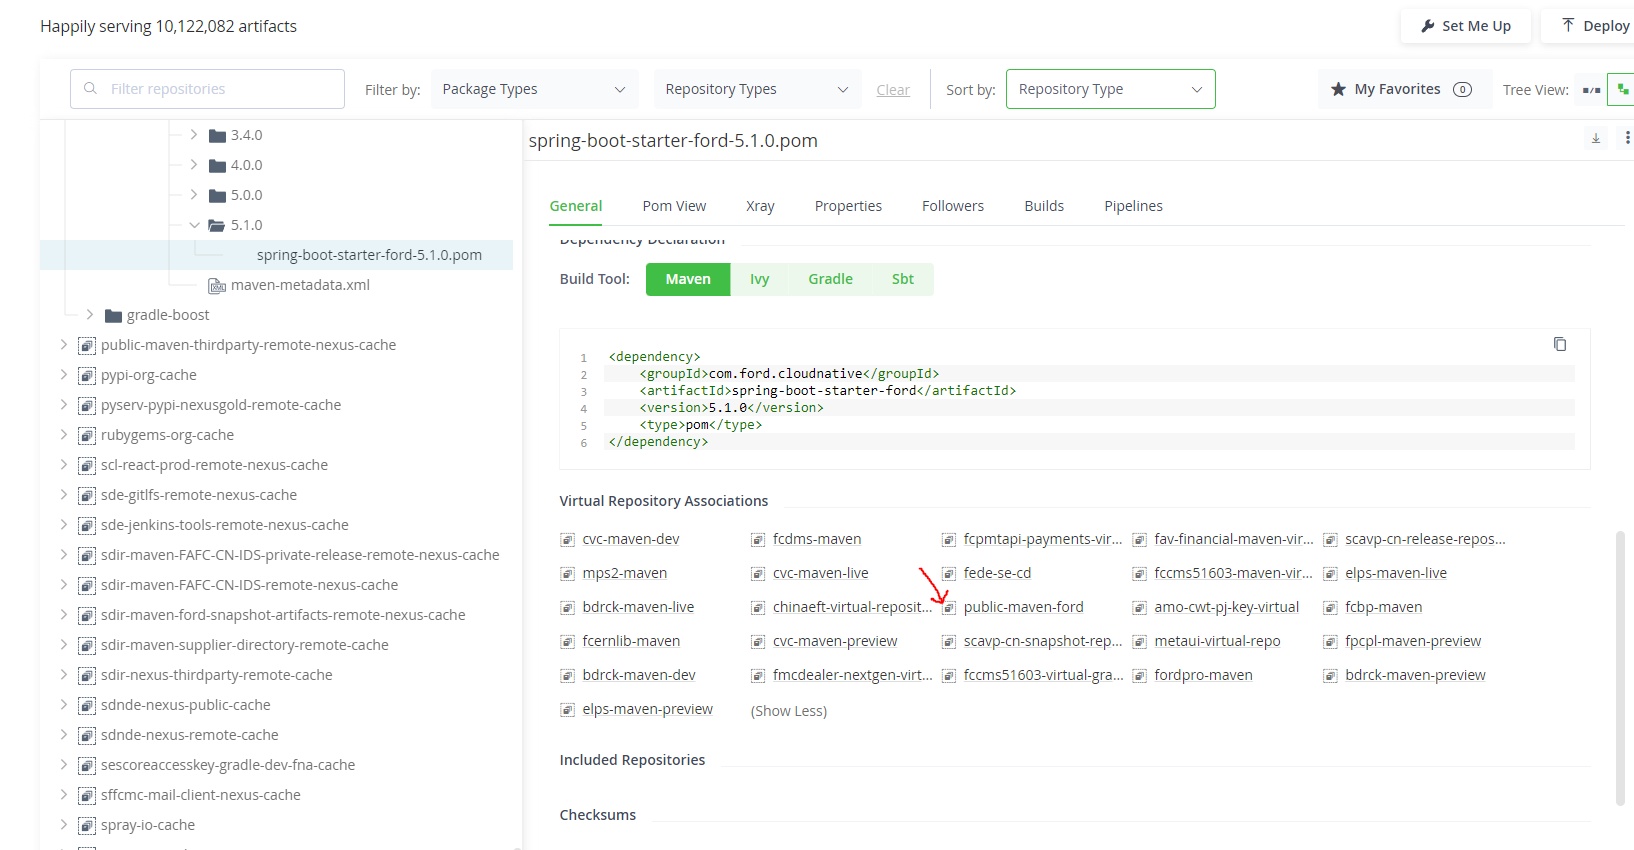This screenshot has height=850, width=1634.
Task: Collapse the 5.1.0 version folder
Action: coord(194,225)
